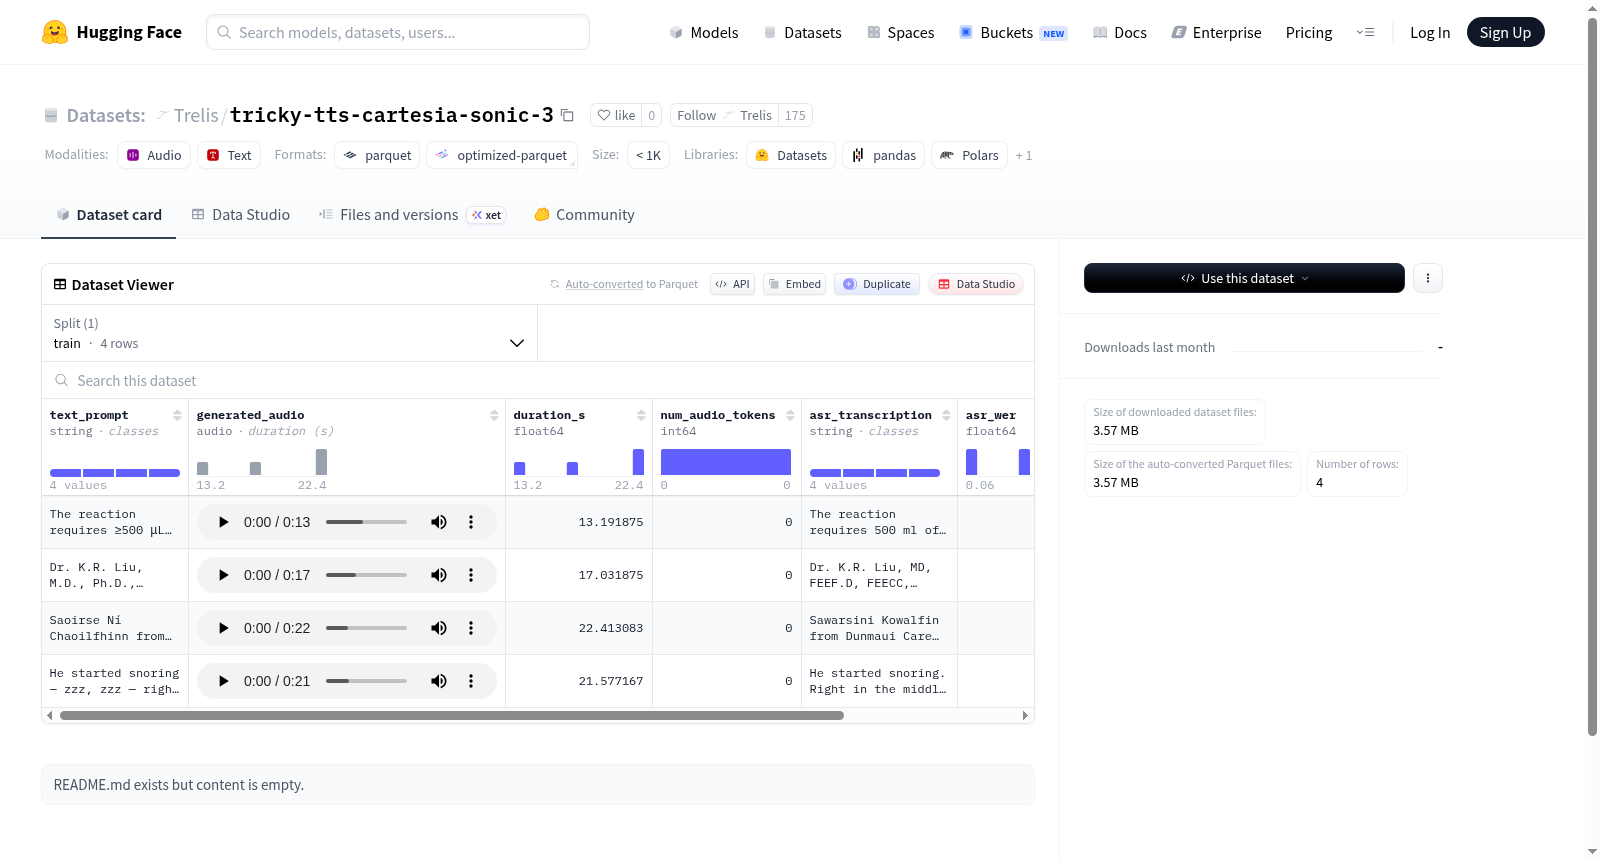Filter by the Text modality tag
1600x861 pixels.
[x=229, y=155]
